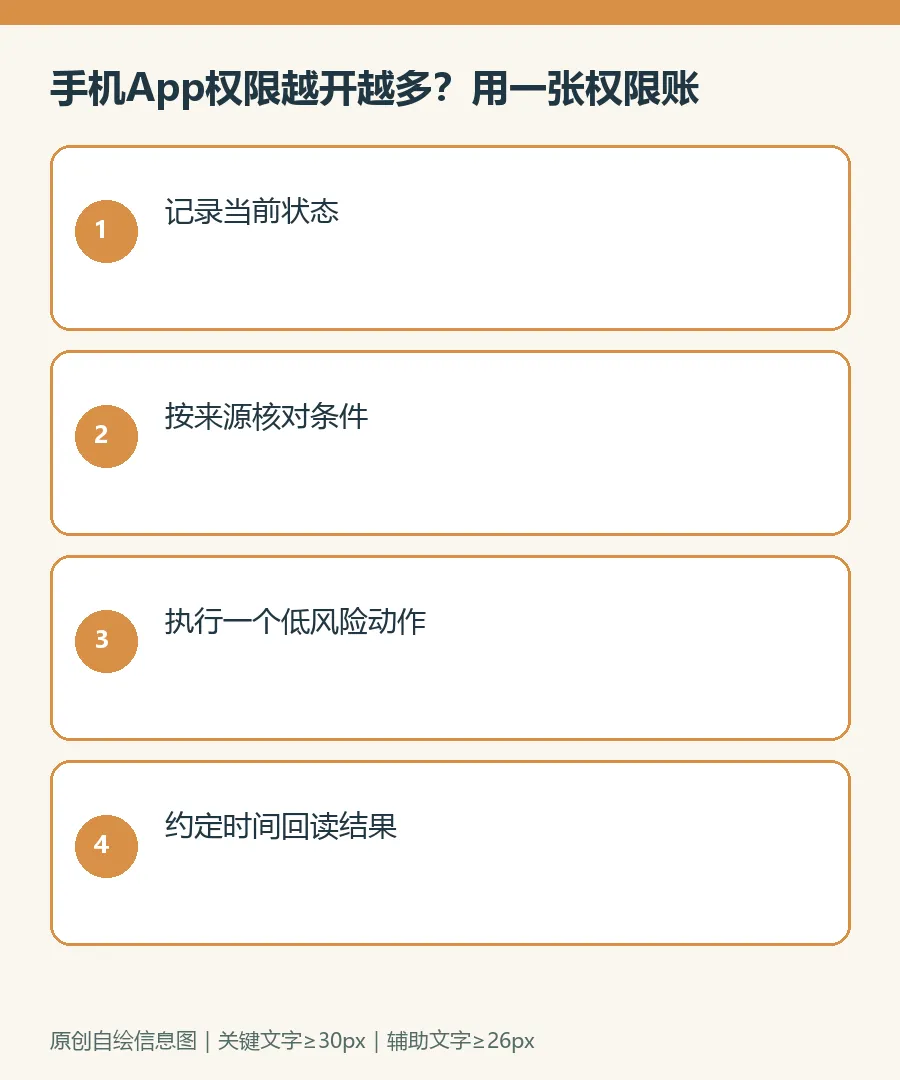Click the orange number 1 circle
900x1080 pixels.
point(106,231)
